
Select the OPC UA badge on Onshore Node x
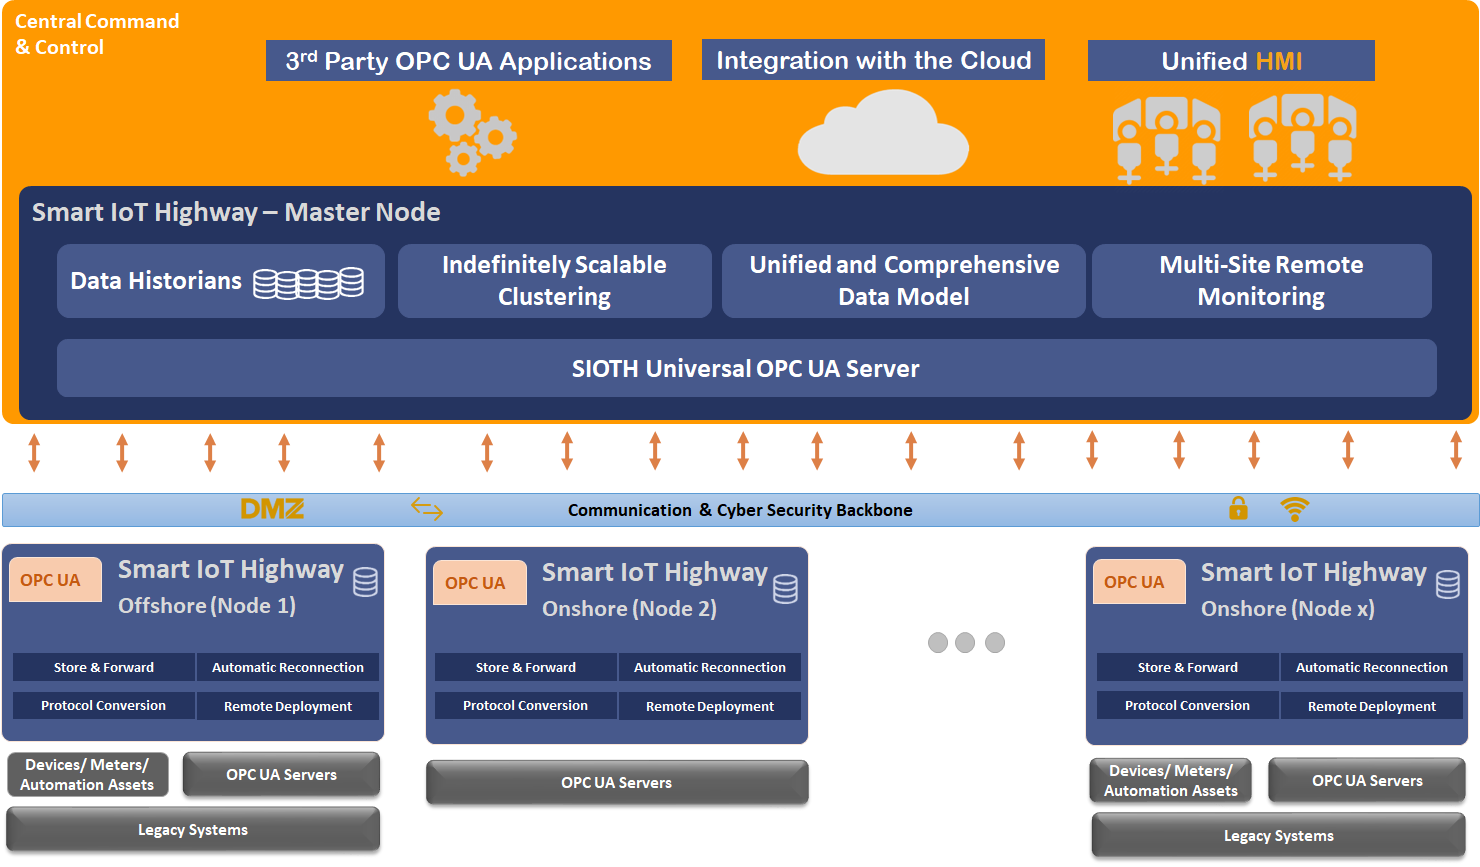pos(1139,581)
